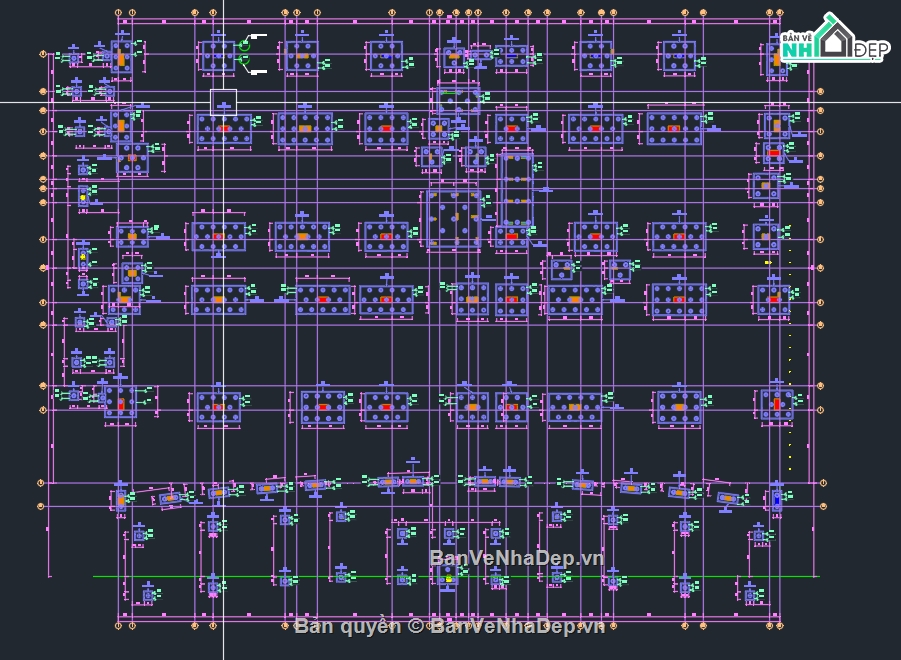Click the bottom-right orange grid axis bubble
The image size is (901, 660).
[779, 626]
